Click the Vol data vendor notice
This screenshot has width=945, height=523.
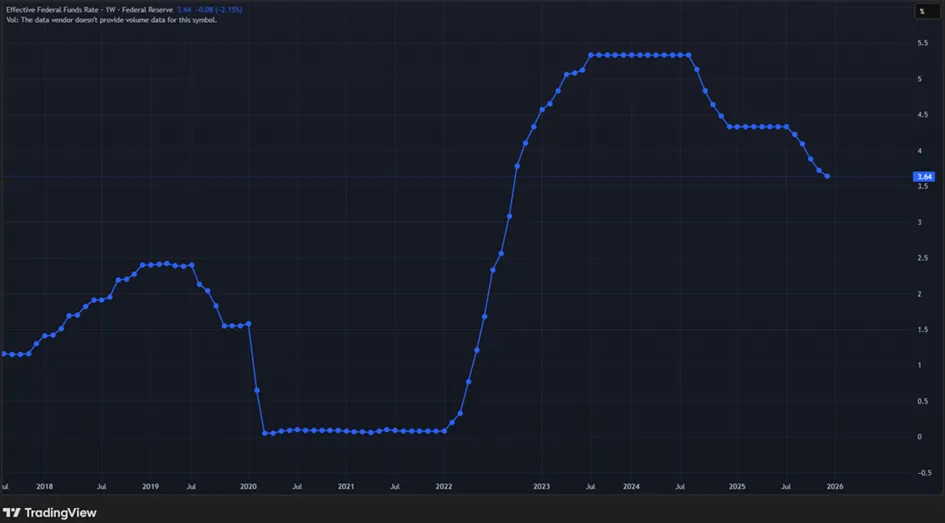coord(111,19)
